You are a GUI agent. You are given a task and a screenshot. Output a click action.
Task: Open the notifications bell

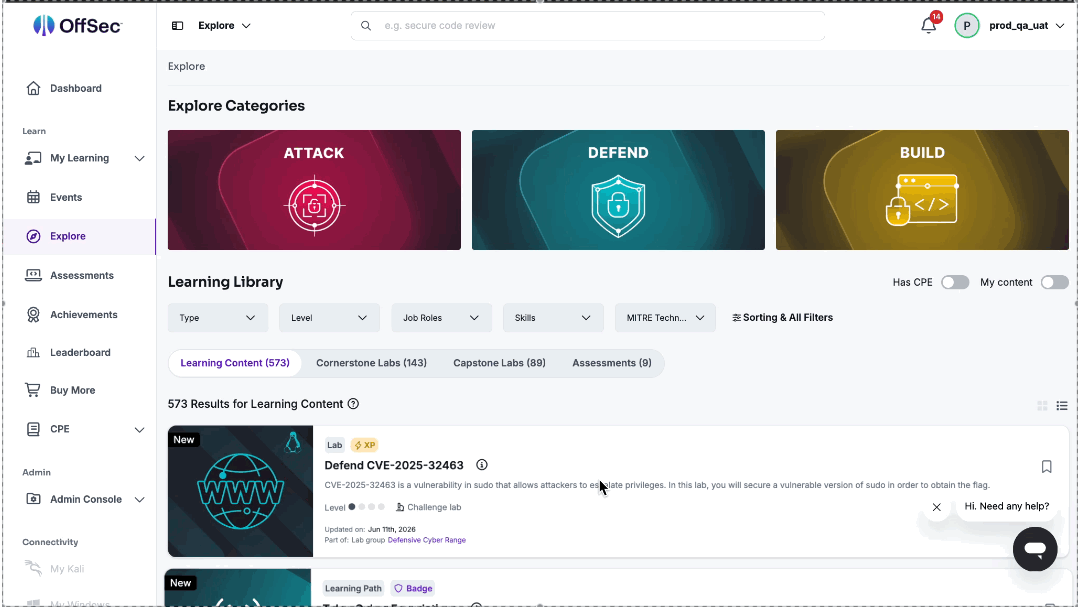click(x=928, y=25)
